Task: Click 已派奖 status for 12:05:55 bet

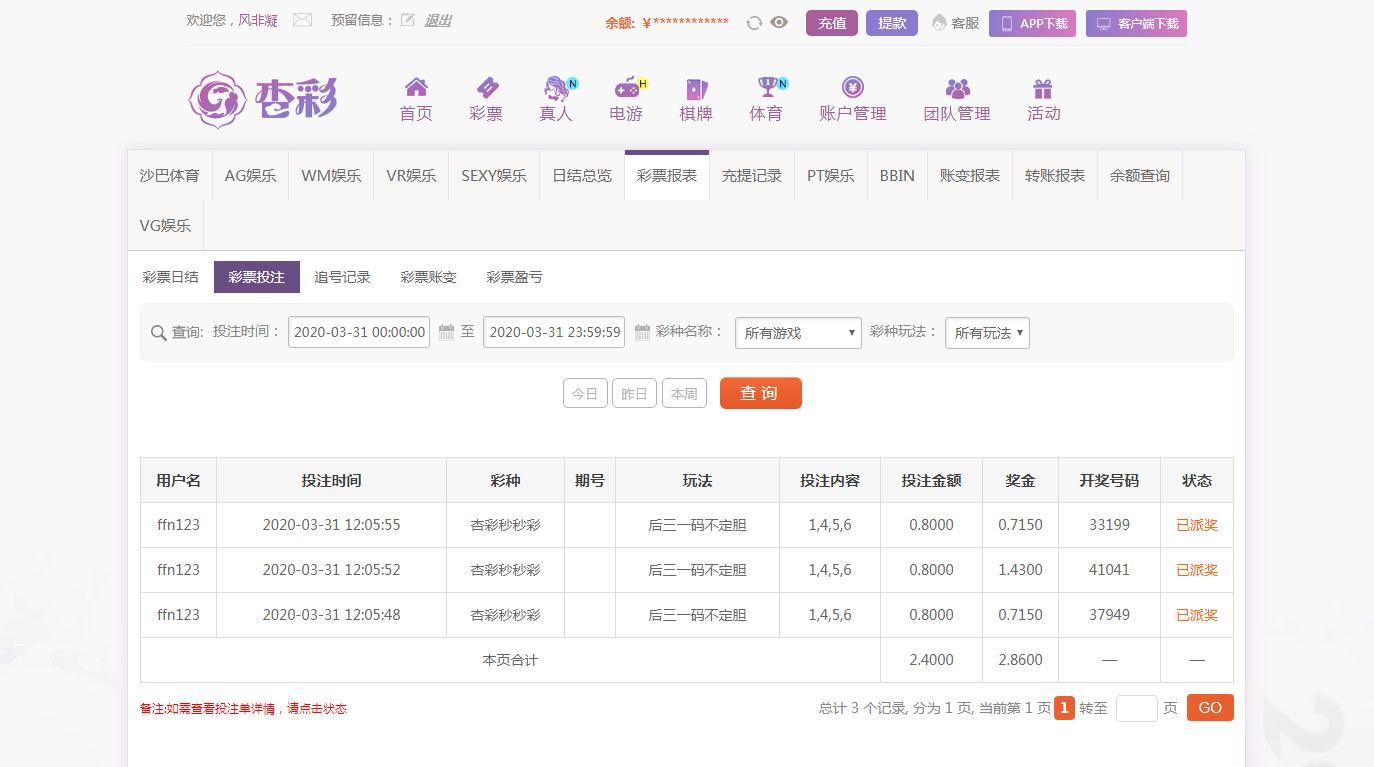Action: [x=1196, y=525]
